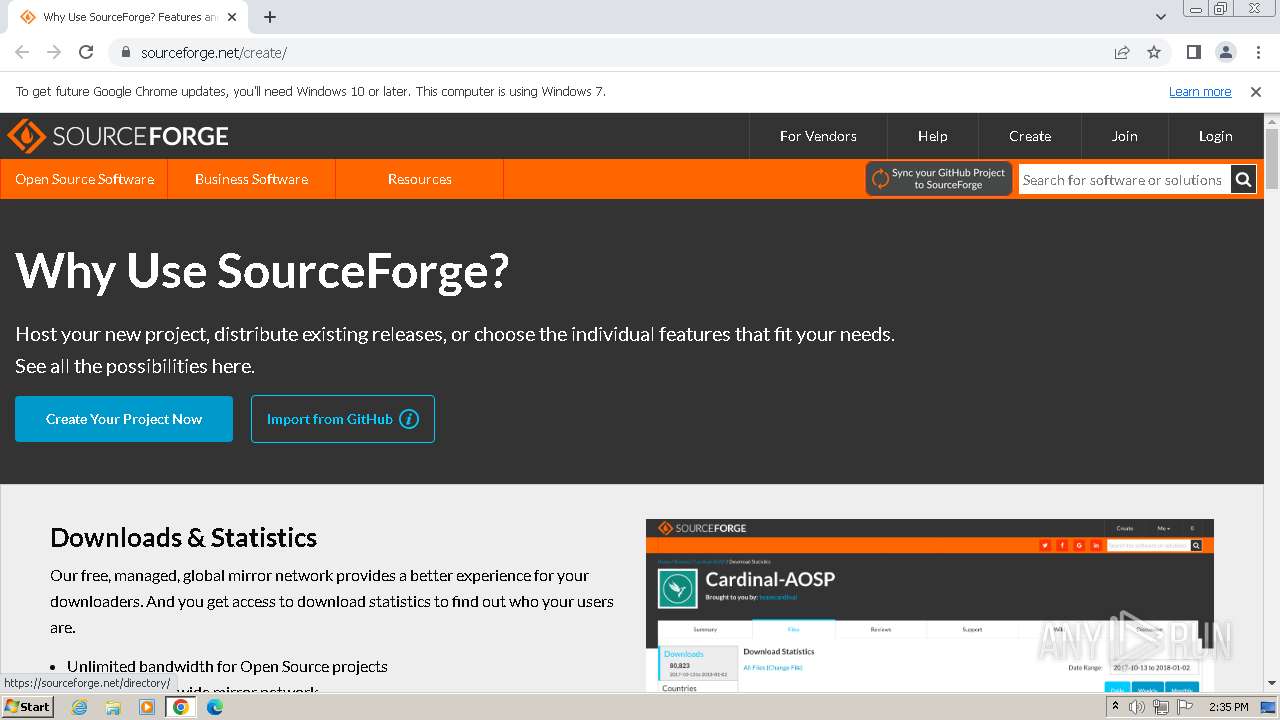
Task: Select the Why Use SourceForge browser tab
Action: 130,17
